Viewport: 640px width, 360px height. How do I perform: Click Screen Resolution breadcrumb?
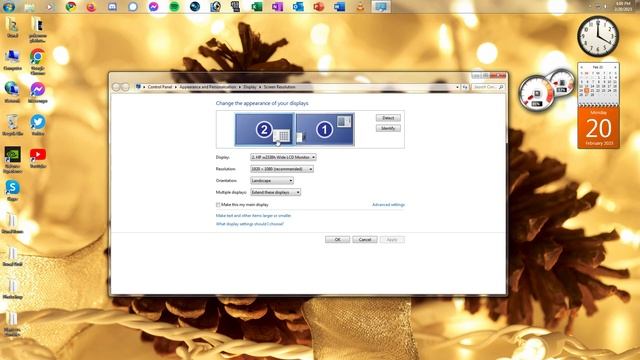click(279, 87)
